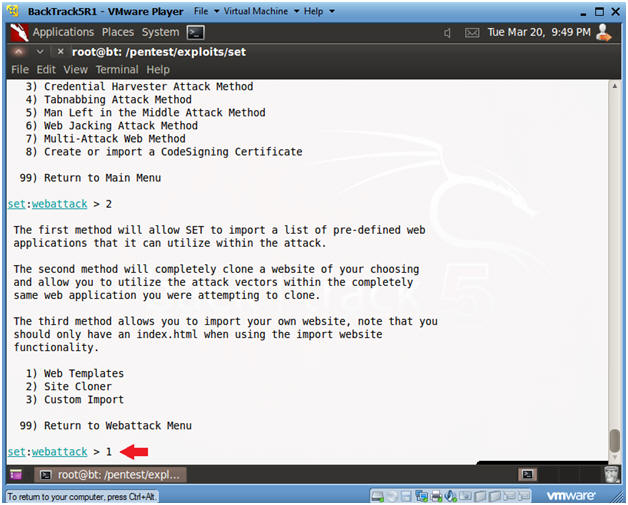Viewport: 628px width, 505px height.
Task: Click the lower 'webattack' prompt link
Action: coord(60,452)
